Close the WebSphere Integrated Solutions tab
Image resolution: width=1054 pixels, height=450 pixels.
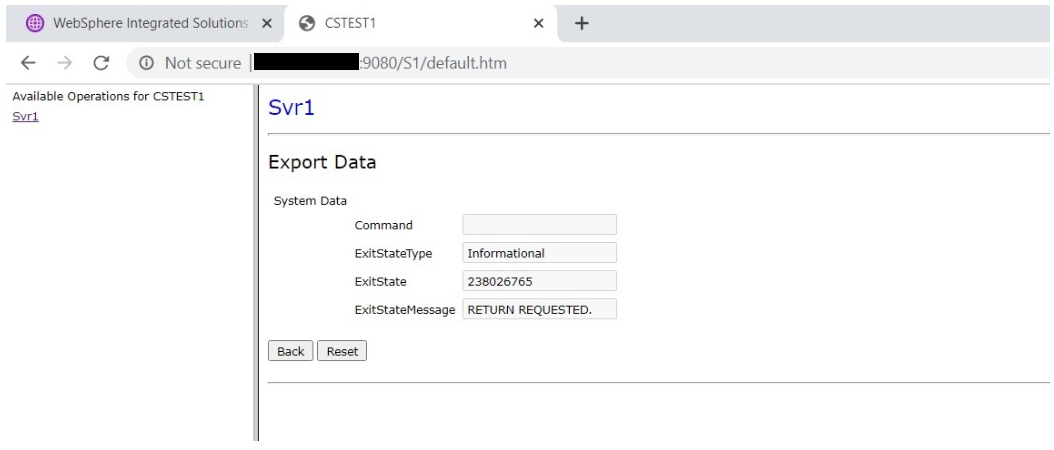click(267, 23)
